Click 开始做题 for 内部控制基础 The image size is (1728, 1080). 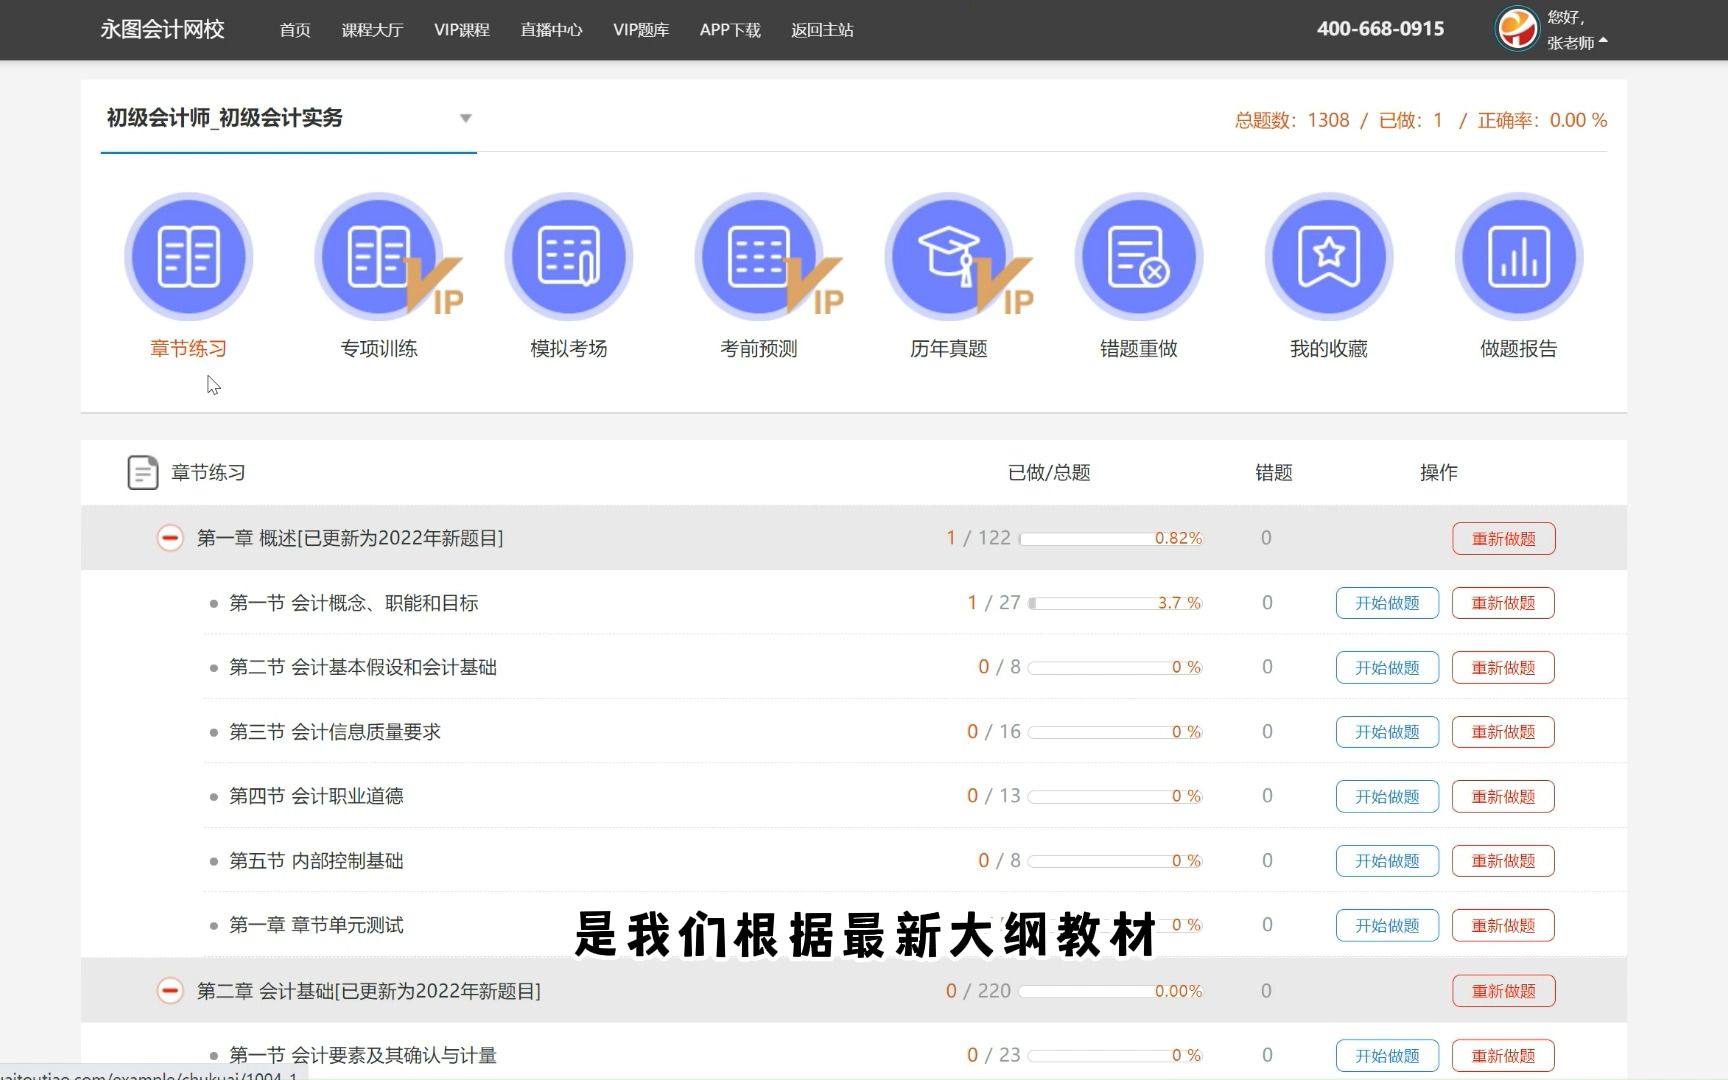[1387, 861]
